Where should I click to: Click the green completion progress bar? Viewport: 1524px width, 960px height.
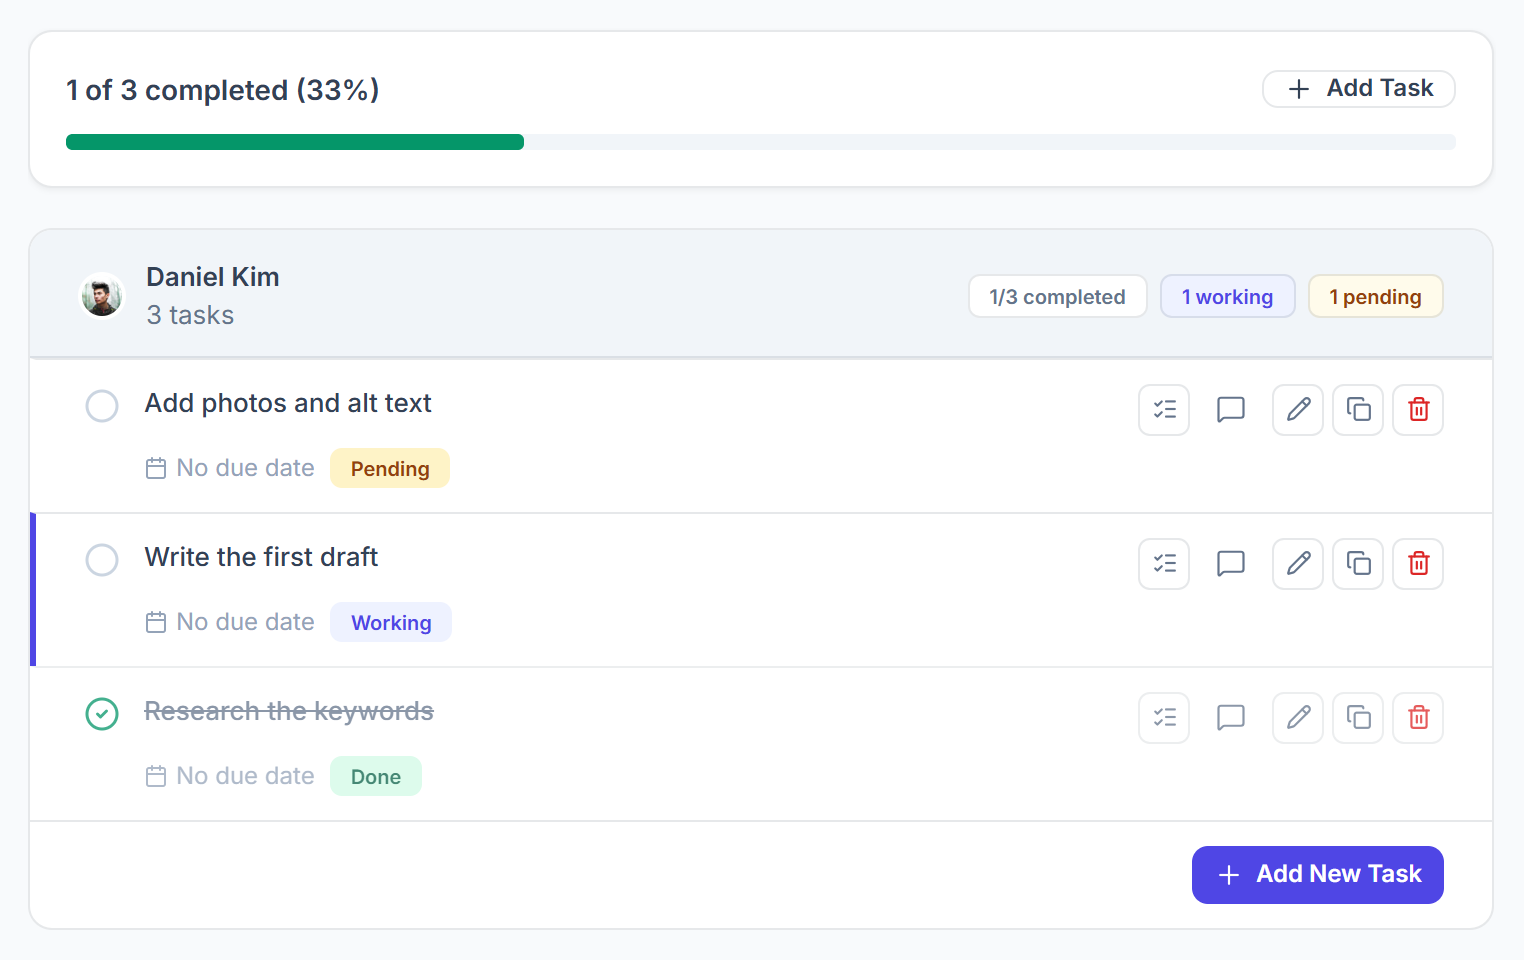pos(295,142)
